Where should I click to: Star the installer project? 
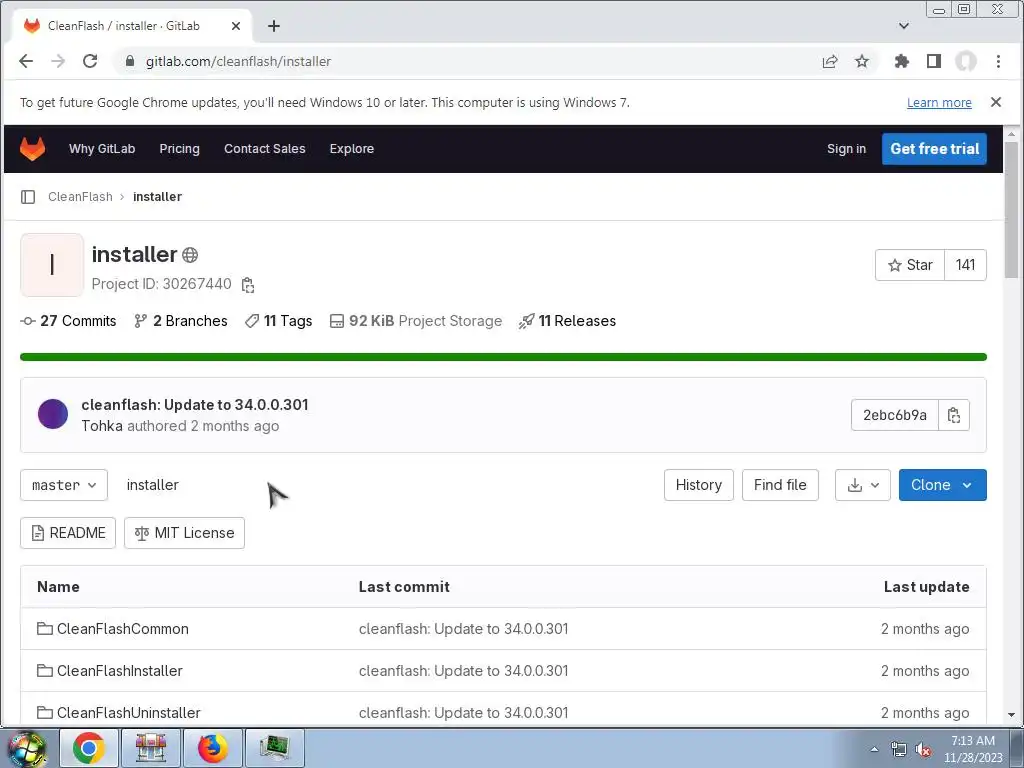click(910, 265)
